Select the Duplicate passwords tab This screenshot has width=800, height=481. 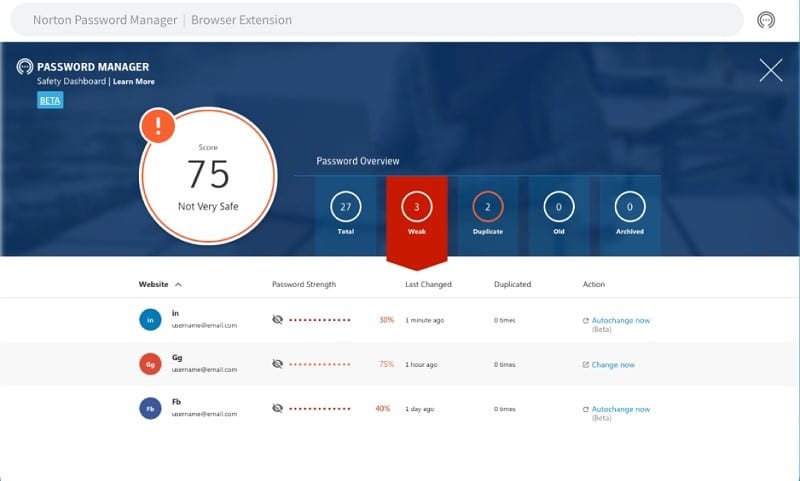pyautogui.click(x=488, y=215)
